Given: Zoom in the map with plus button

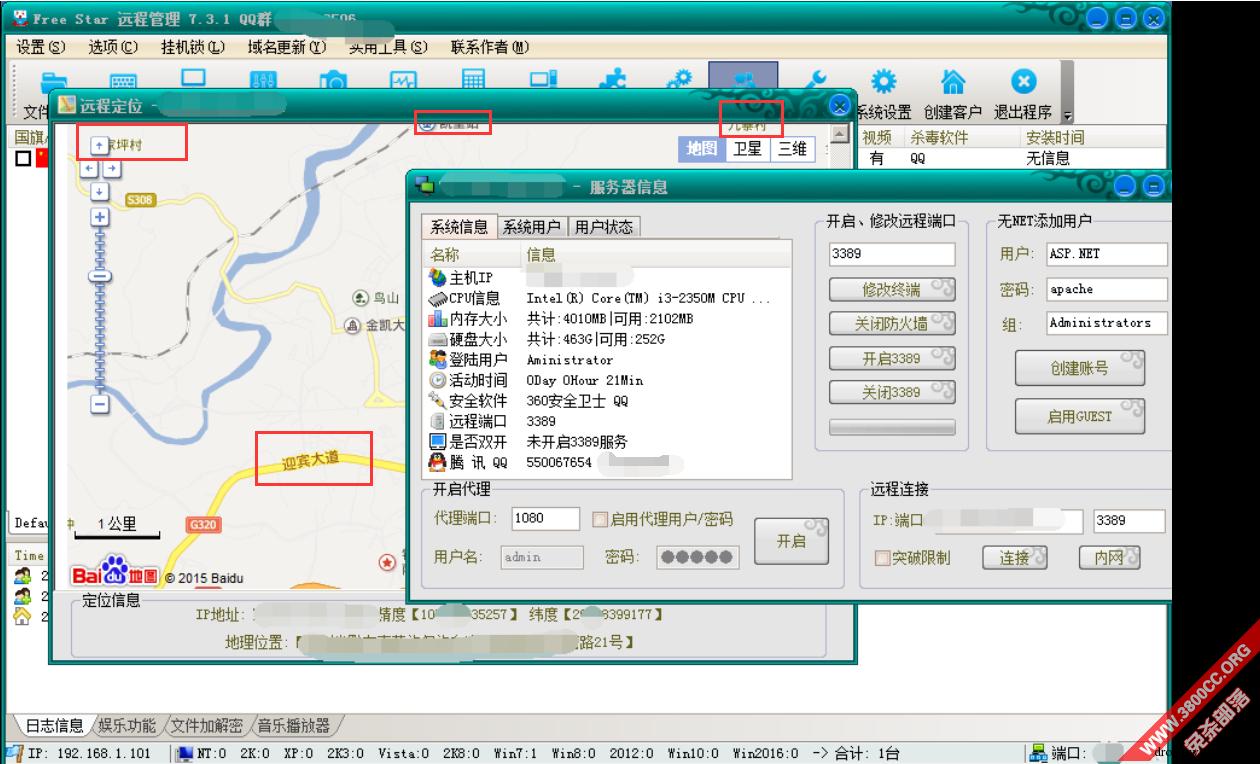Looking at the screenshot, I should [x=99, y=217].
